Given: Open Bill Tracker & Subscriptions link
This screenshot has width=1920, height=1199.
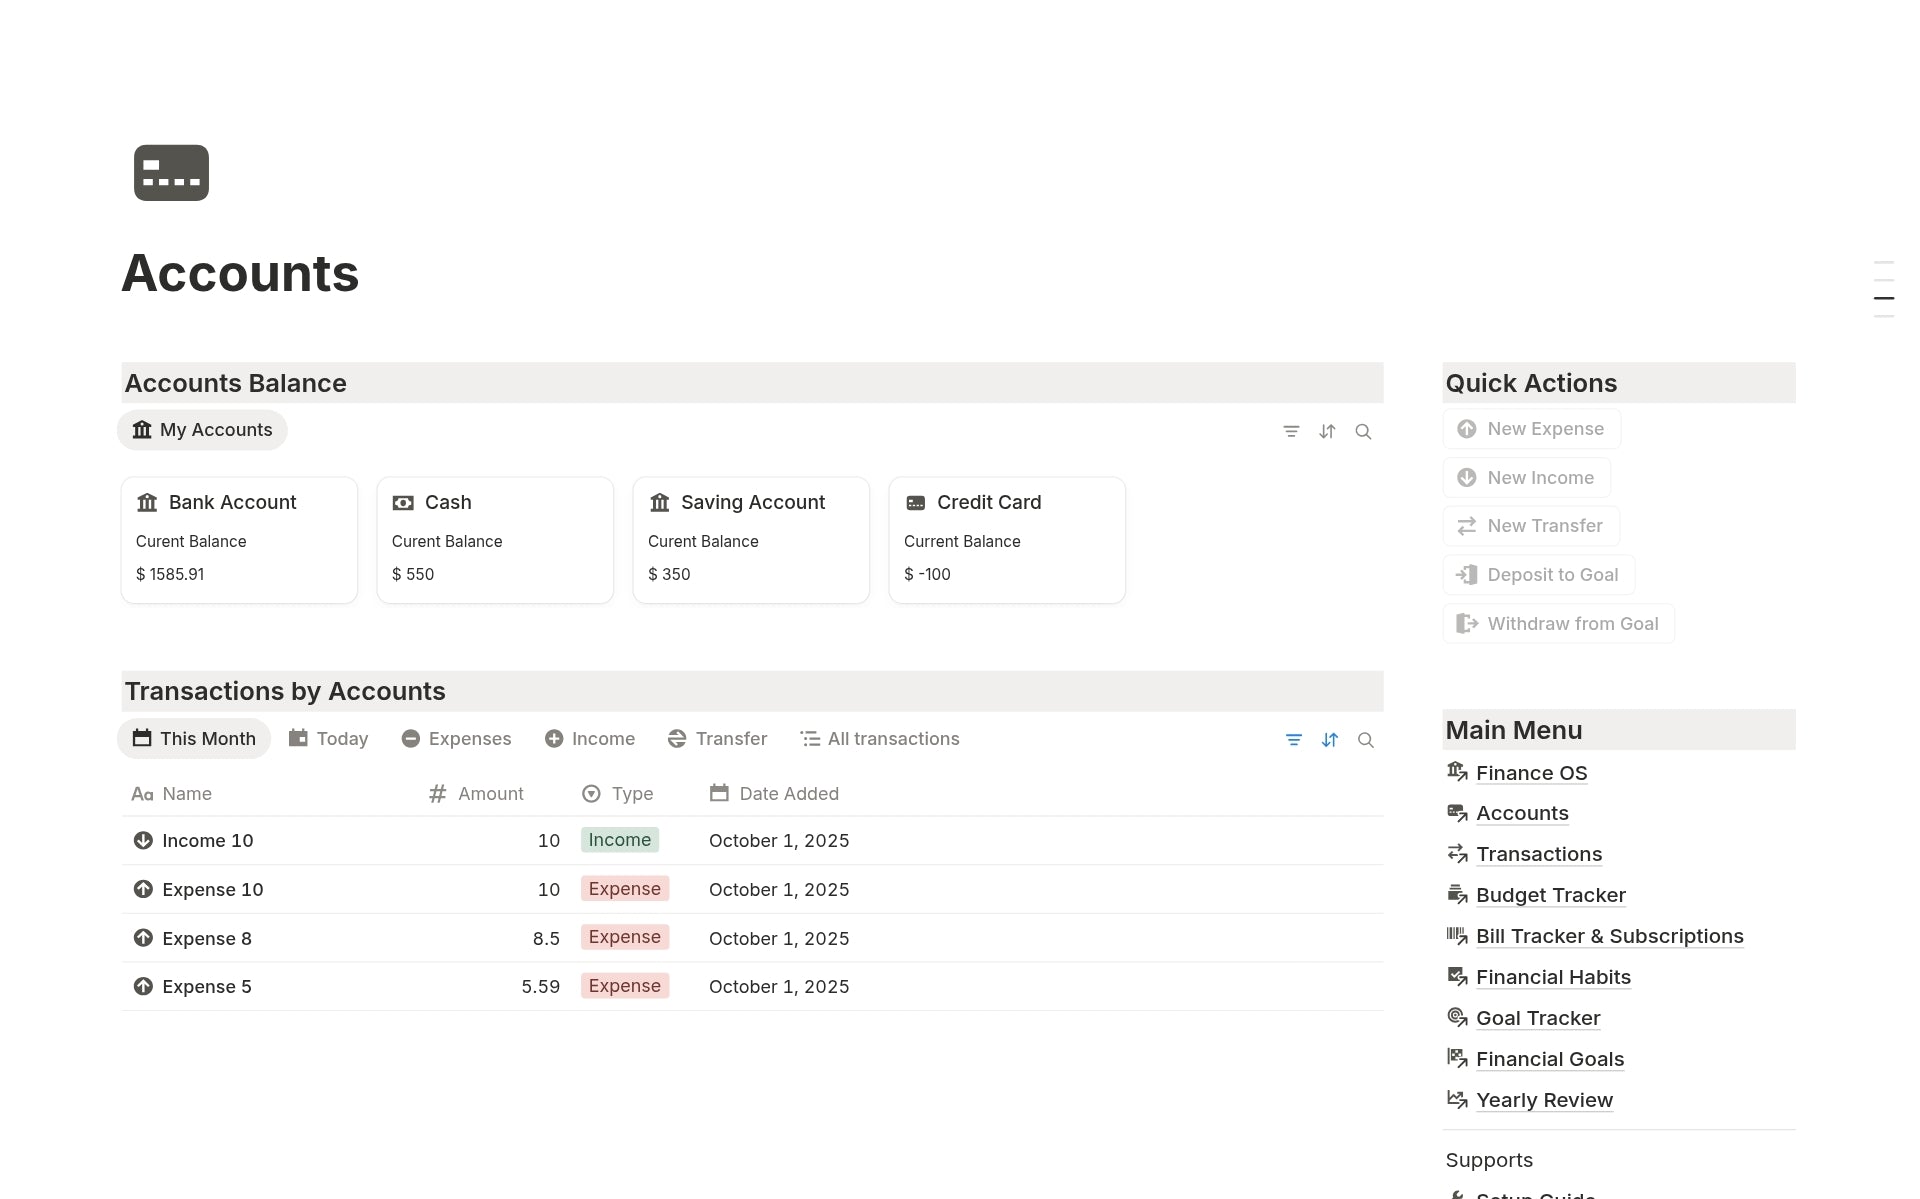Looking at the screenshot, I should [1609, 936].
